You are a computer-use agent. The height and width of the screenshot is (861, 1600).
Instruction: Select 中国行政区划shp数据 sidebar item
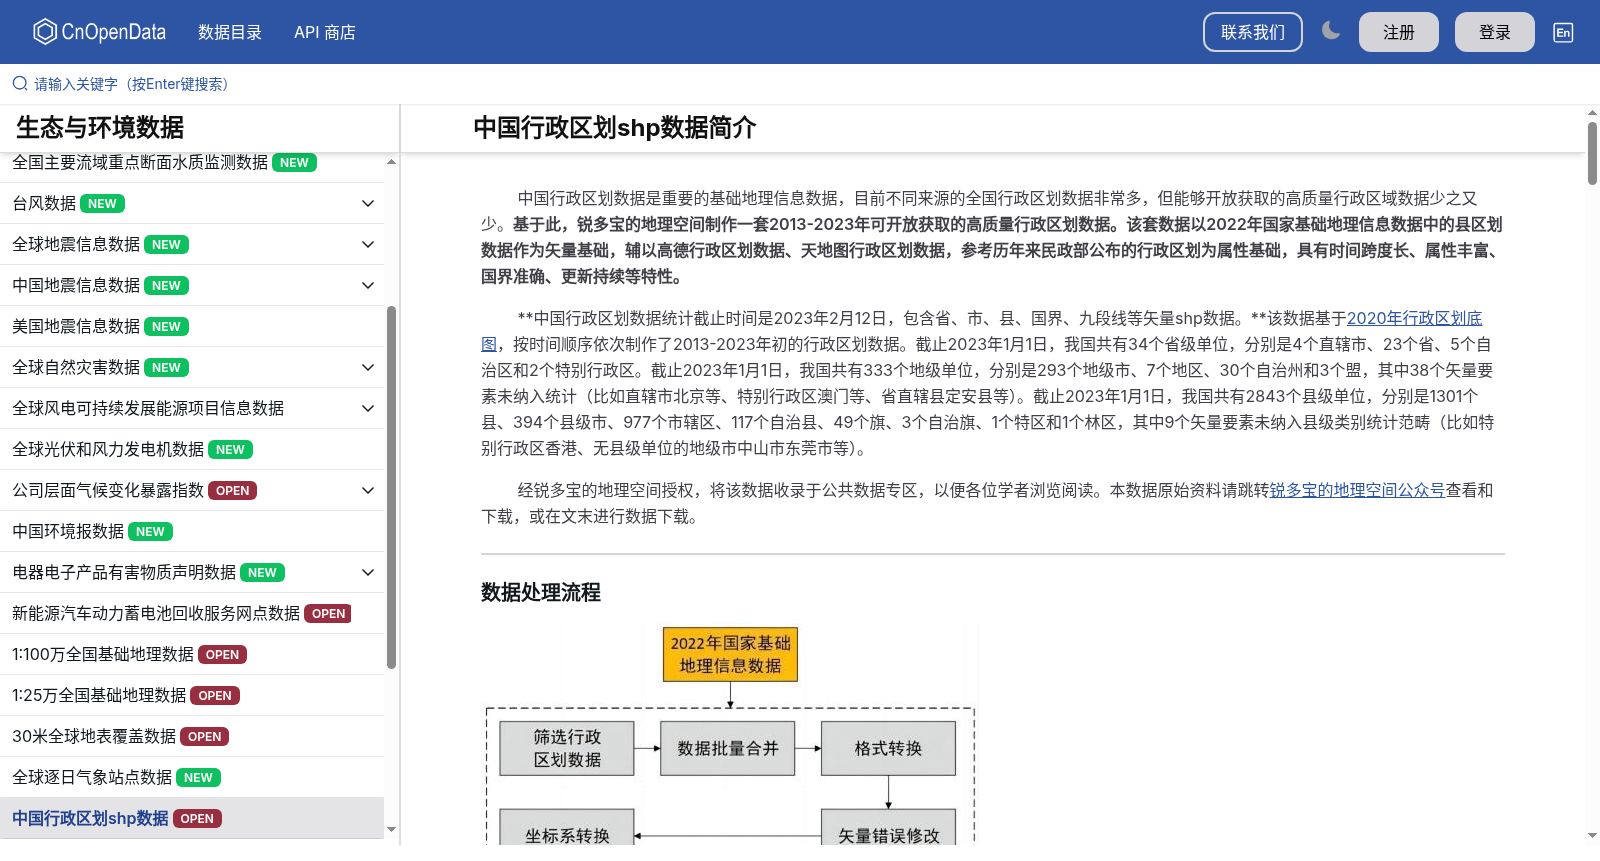(x=192, y=819)
